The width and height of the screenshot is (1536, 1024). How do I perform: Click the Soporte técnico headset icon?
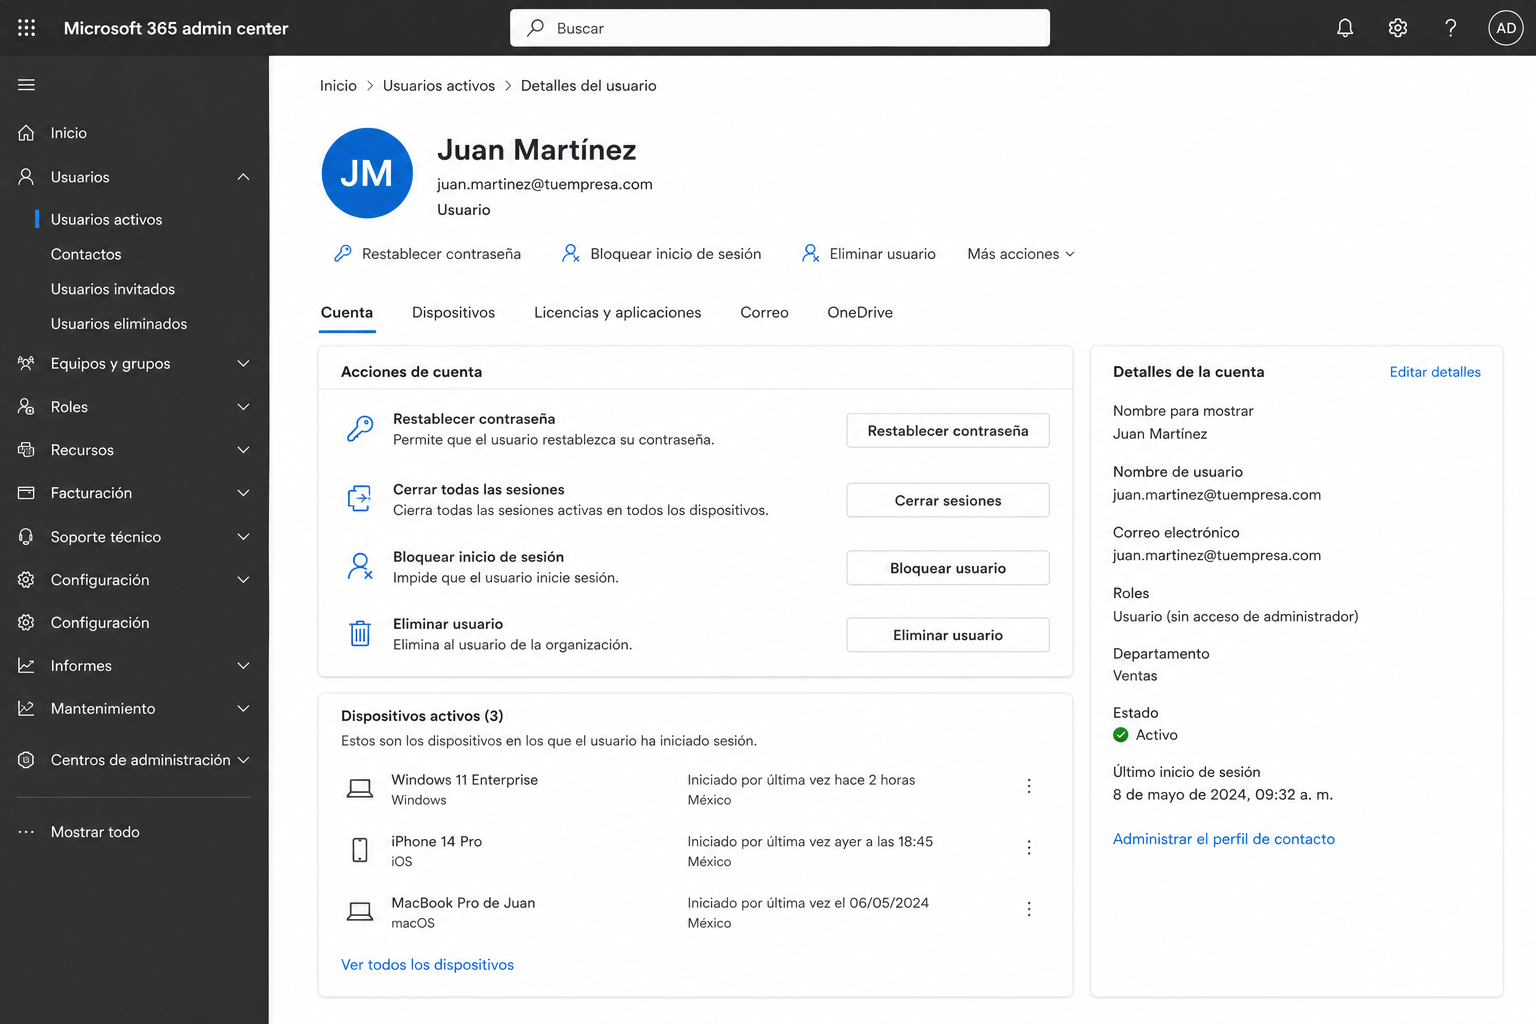click(x=27, y=537)
